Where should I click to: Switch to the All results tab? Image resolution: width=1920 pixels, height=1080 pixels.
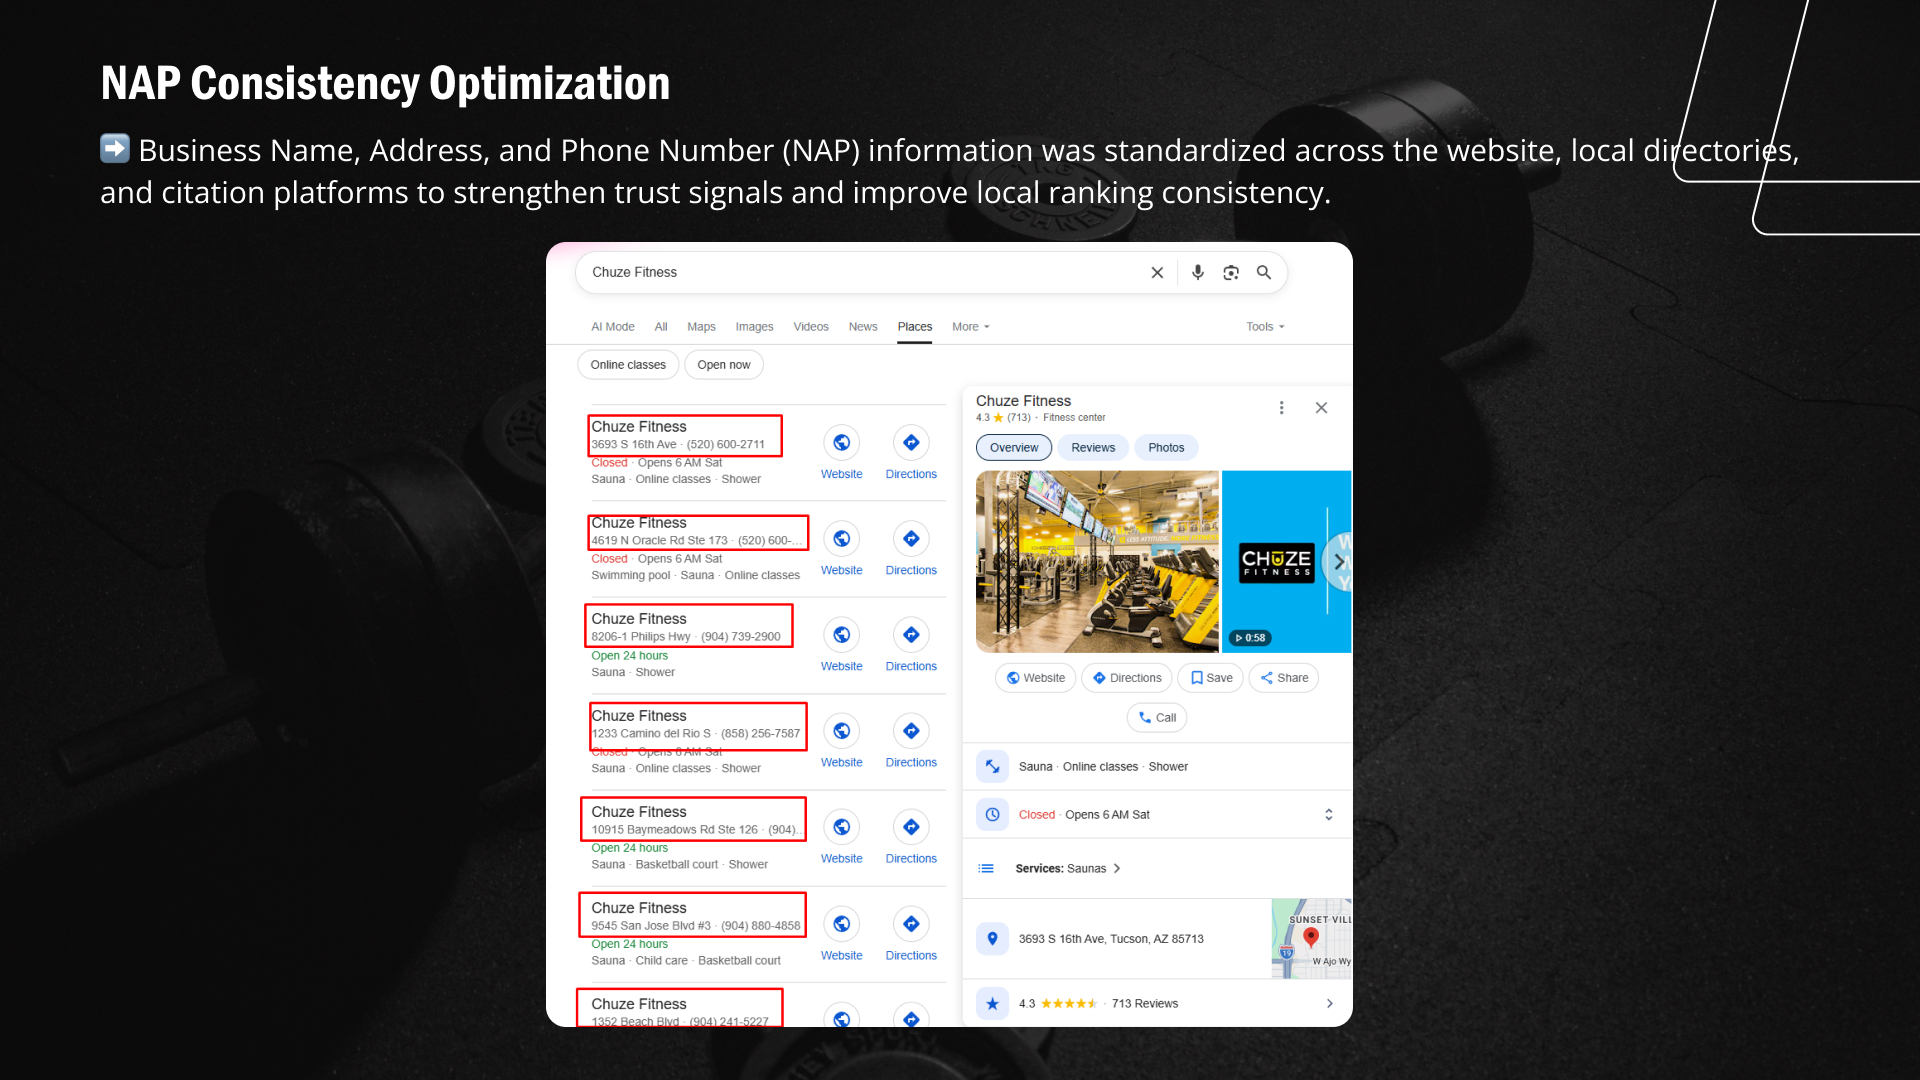click(x=661, y=327)
